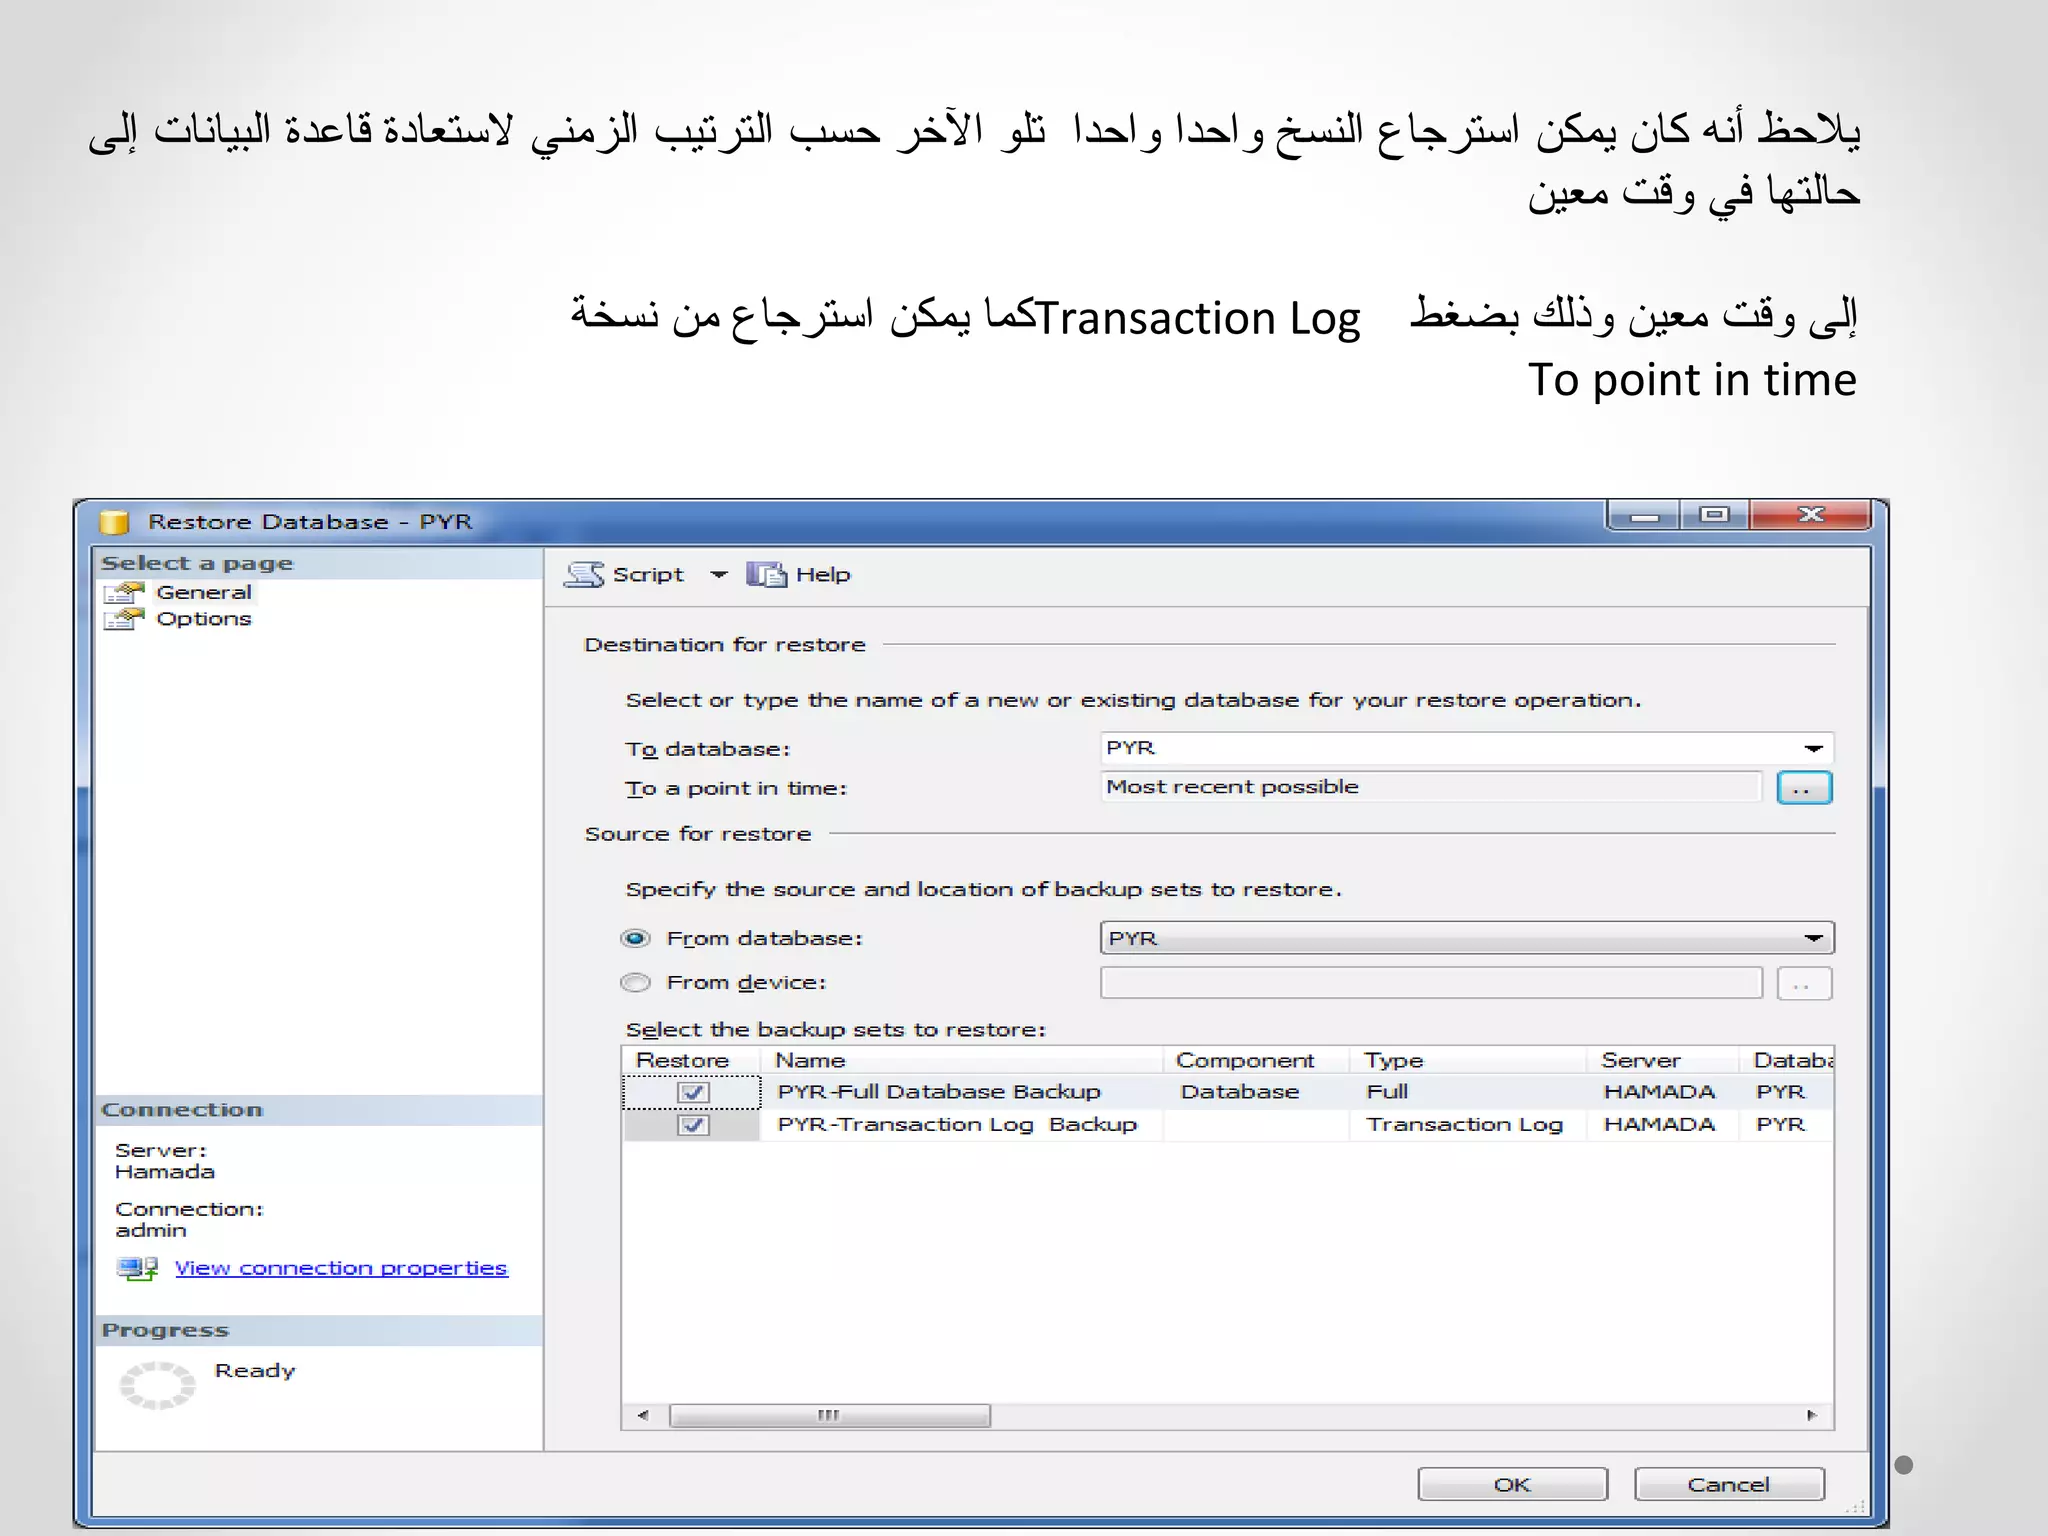The image size is (2048, 1536).
Task: Sort by the Type column header
Action: (1468, 1060)
